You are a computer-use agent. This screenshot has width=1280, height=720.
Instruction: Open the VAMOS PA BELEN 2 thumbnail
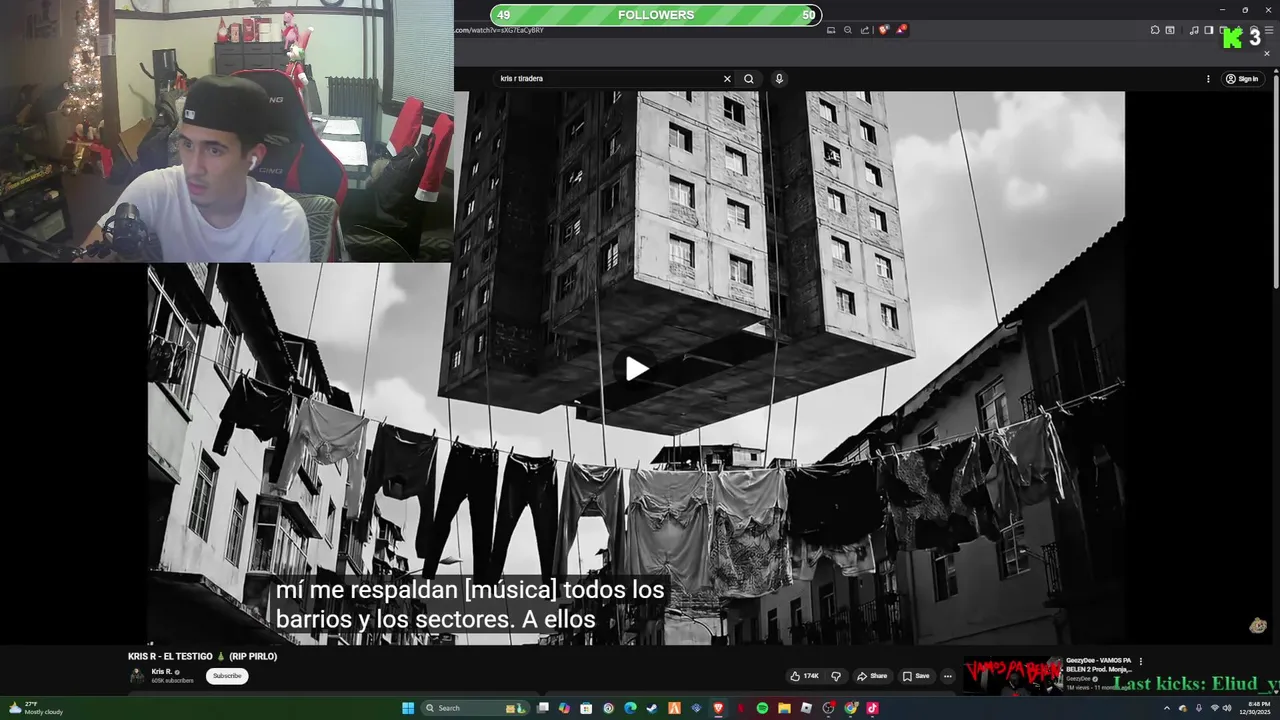coord(1012,675)
